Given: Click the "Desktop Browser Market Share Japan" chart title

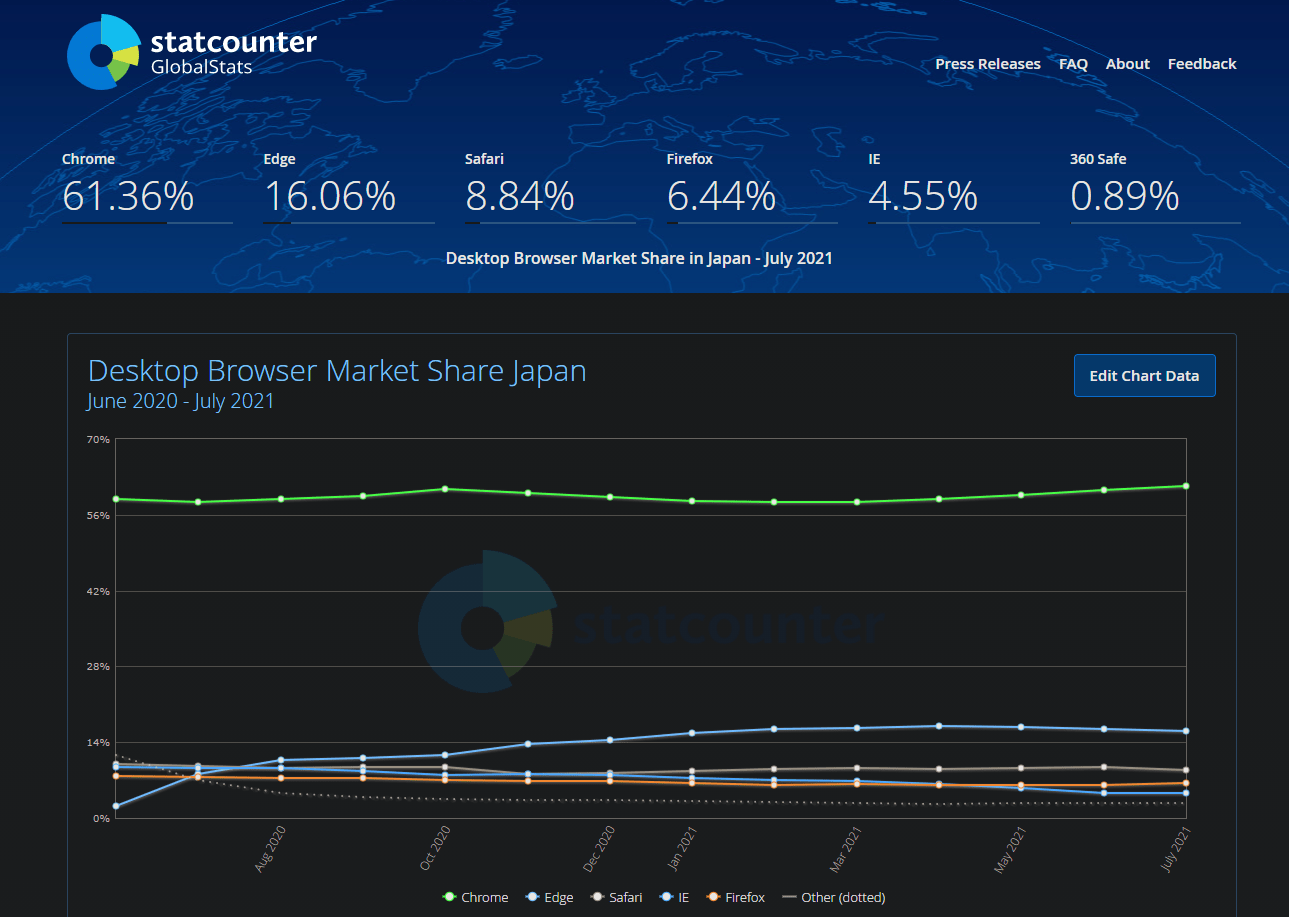Looking at the screenshot, I should (337, 371).
